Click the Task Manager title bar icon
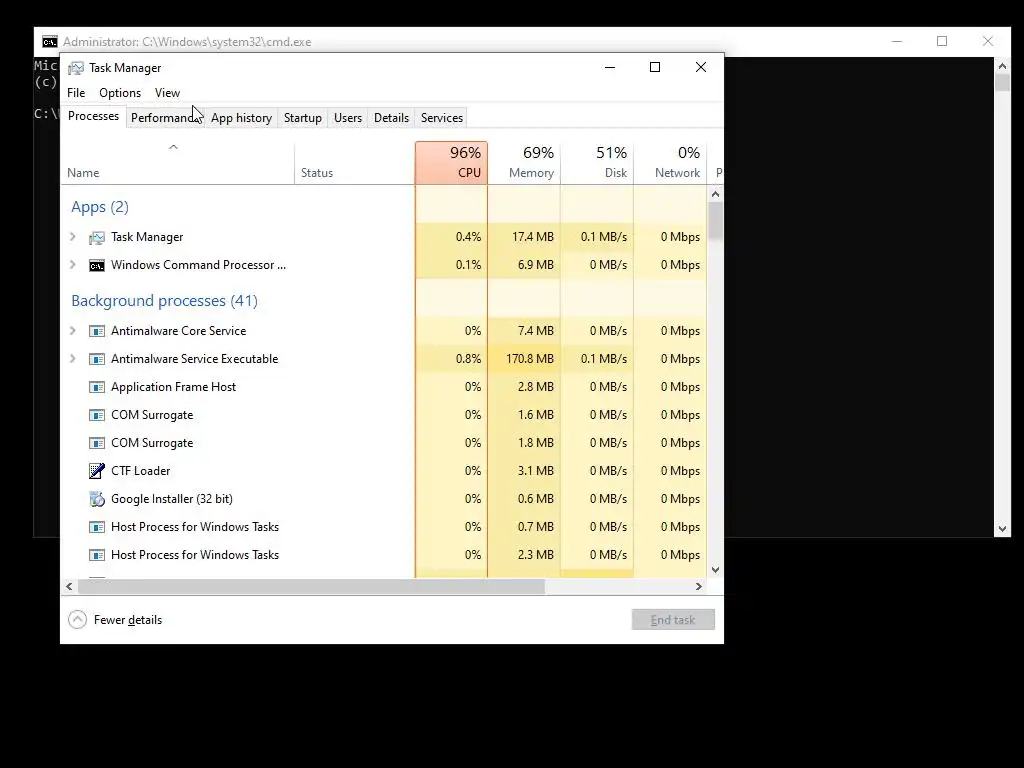The width and height of the screenshot is (1024, 768). (76, 68)
